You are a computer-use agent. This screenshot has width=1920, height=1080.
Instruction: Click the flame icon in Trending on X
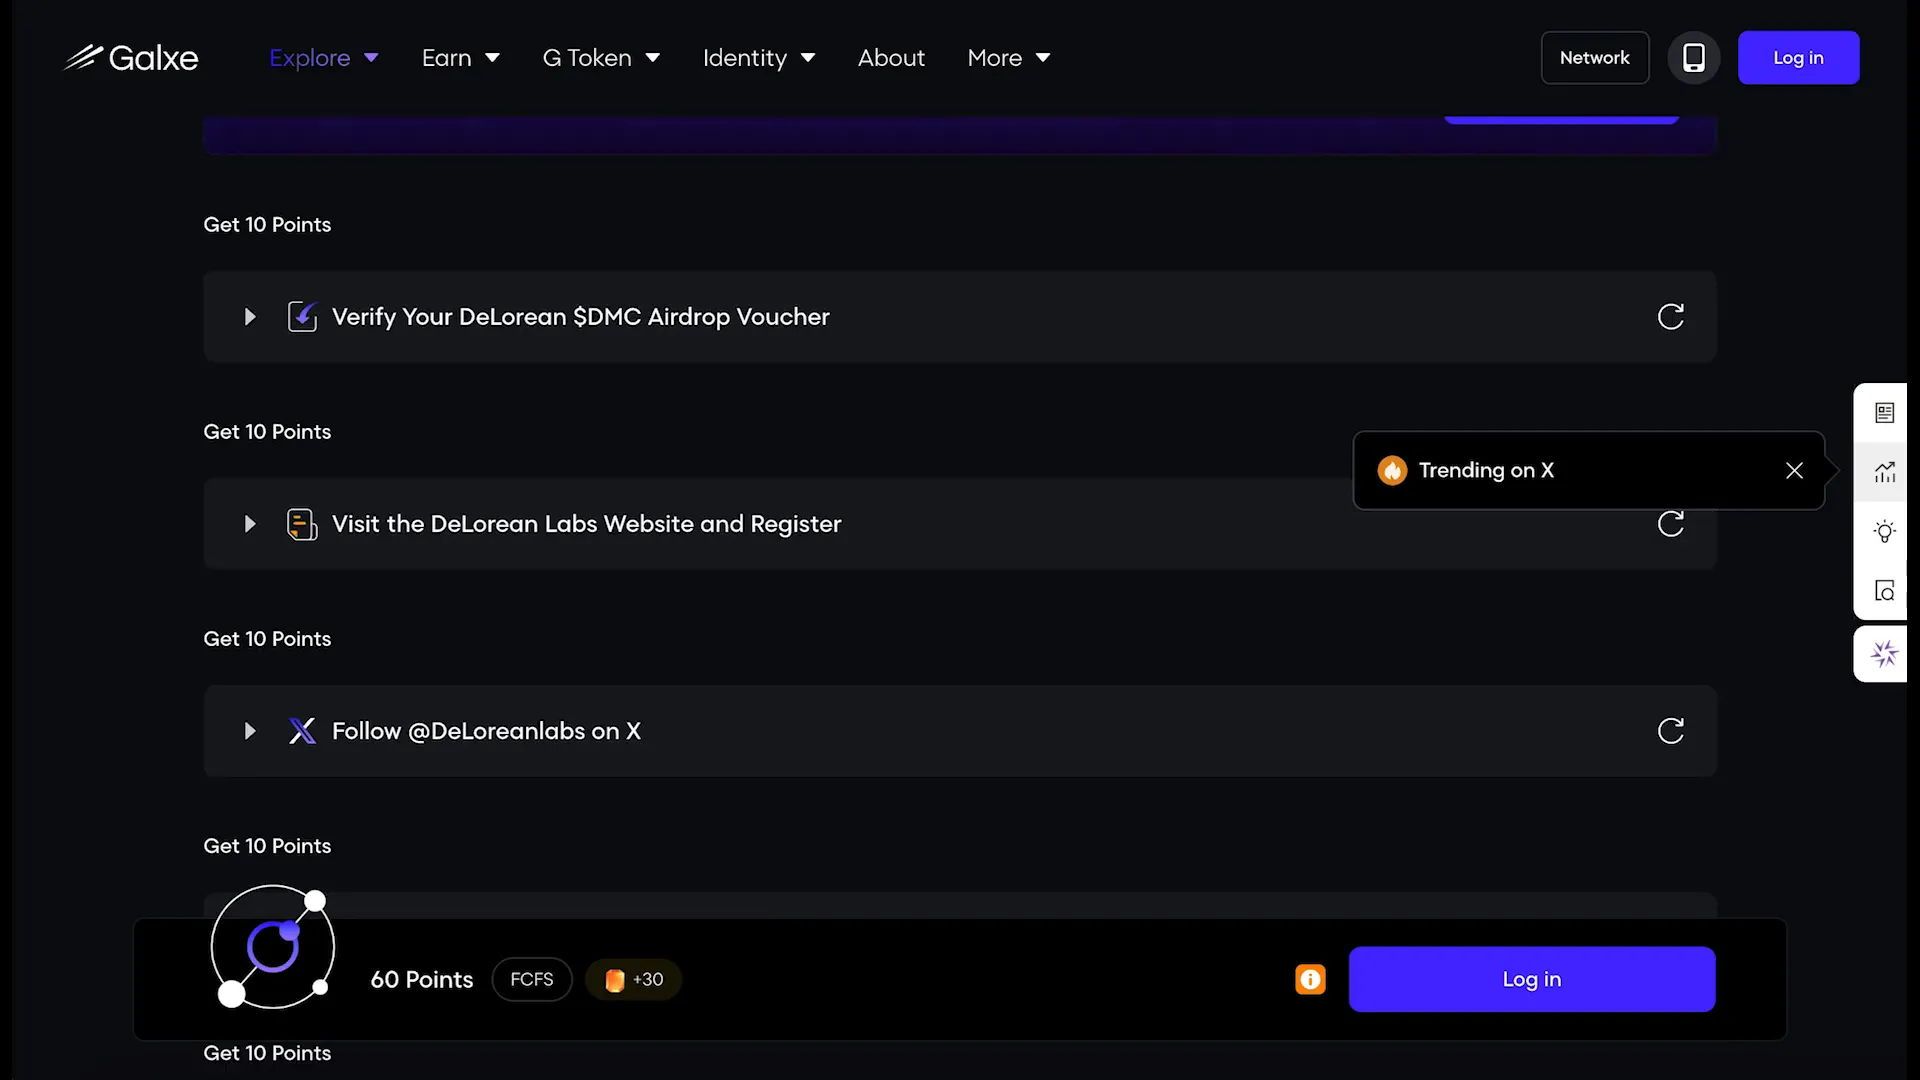[1392, 470]
